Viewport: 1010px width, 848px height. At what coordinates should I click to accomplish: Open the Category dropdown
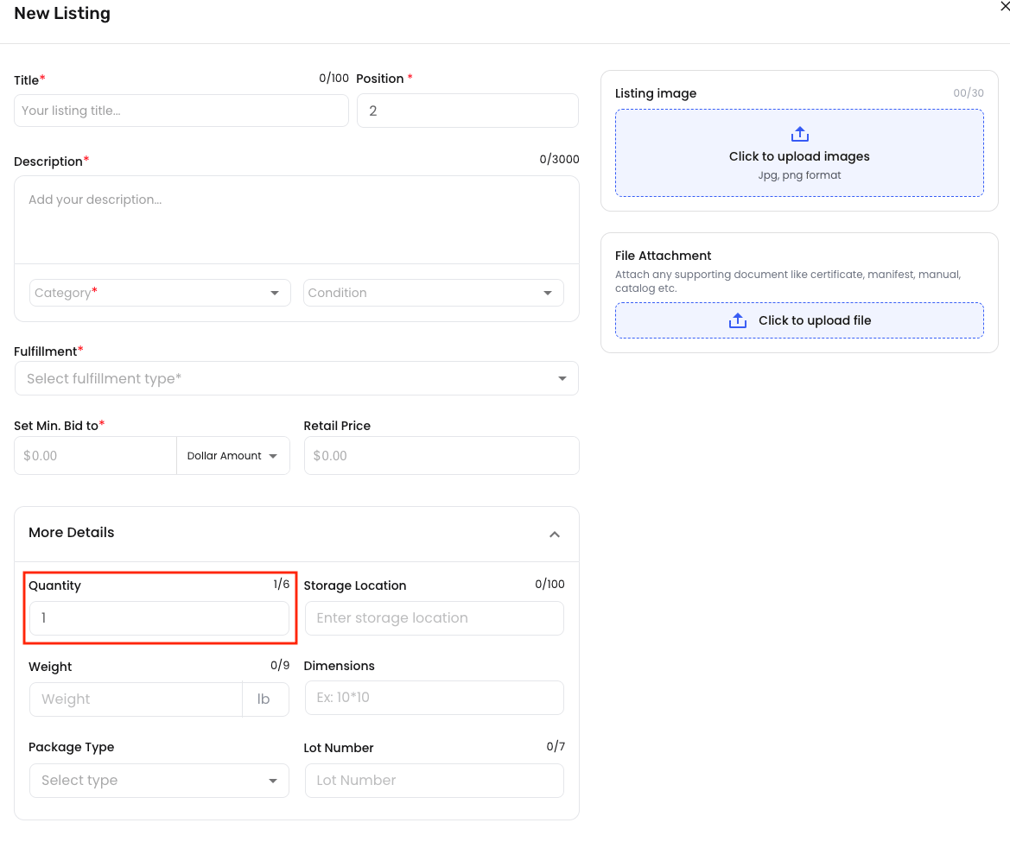160,293
